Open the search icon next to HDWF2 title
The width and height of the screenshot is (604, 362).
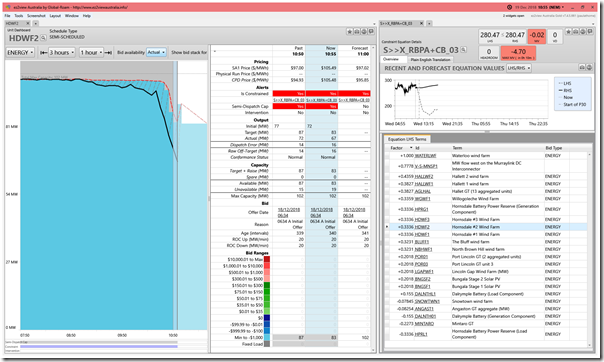tap(43, 38)
